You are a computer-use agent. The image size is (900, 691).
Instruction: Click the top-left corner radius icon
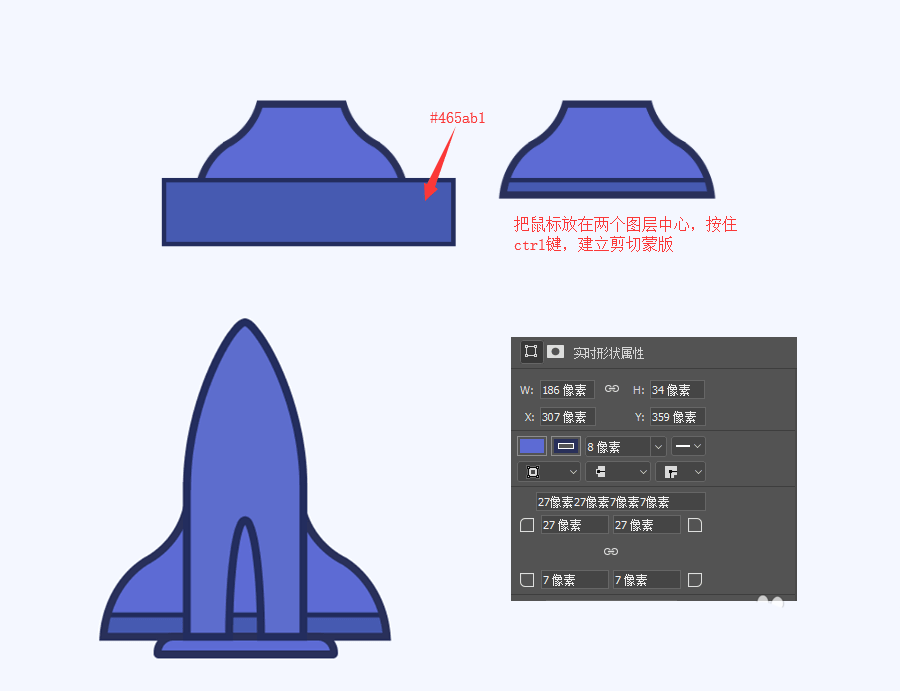pos(527,525)
